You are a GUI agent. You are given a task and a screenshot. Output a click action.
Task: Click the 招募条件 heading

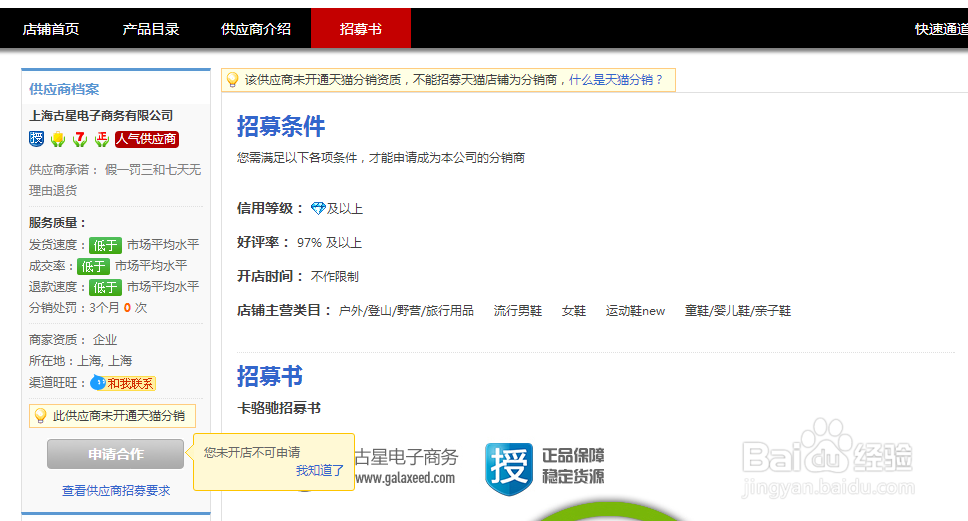tap(281, 126)
